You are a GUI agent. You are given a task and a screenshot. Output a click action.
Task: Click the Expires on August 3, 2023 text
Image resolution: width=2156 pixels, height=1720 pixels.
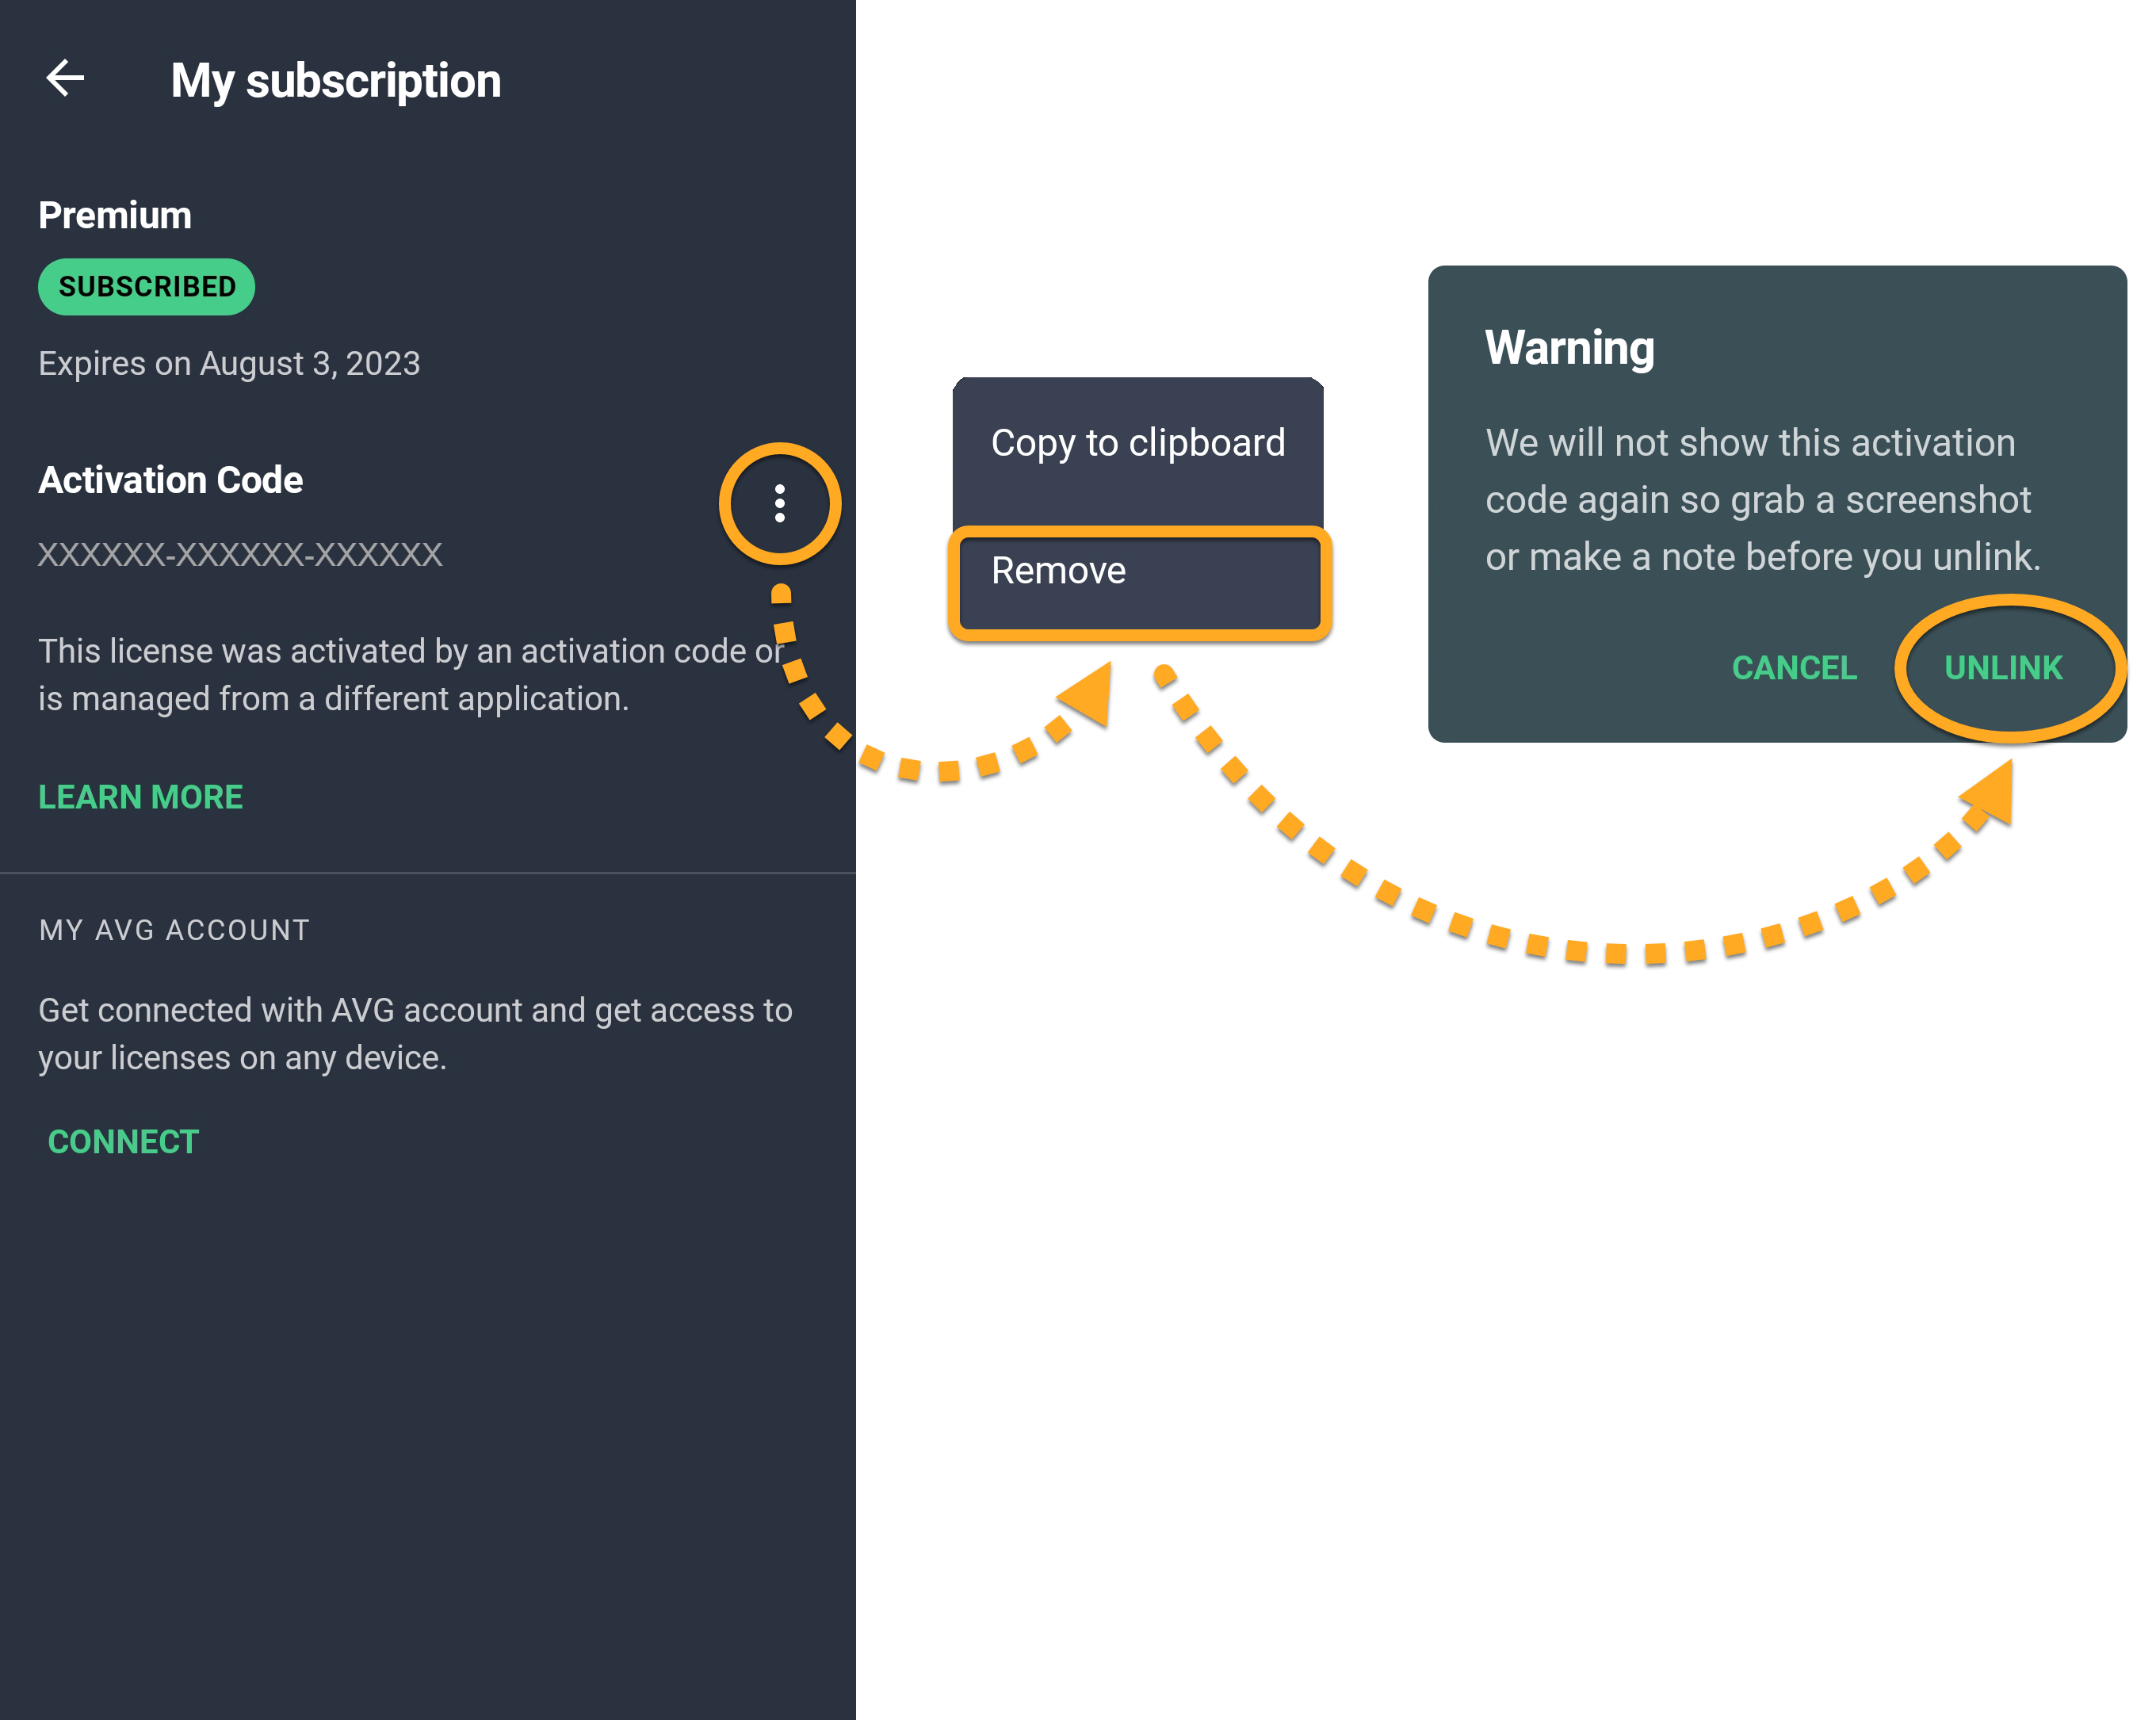229,364
